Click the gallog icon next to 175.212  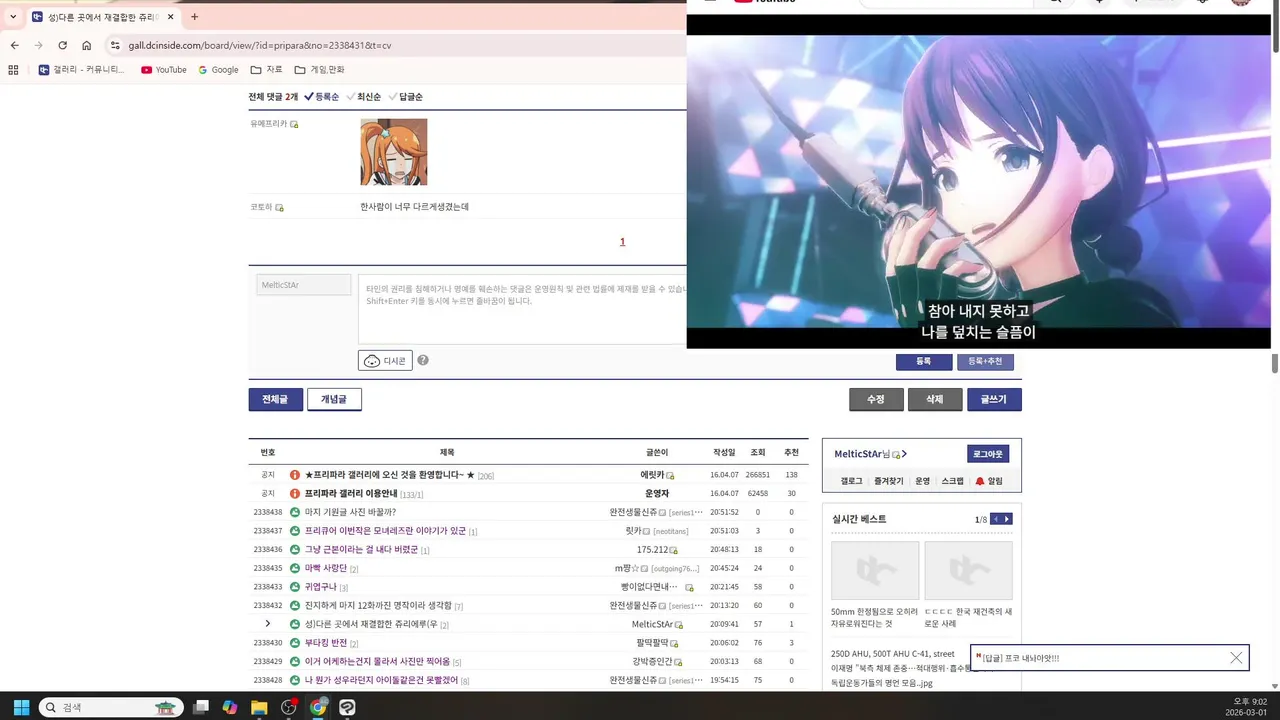point(674,550)
